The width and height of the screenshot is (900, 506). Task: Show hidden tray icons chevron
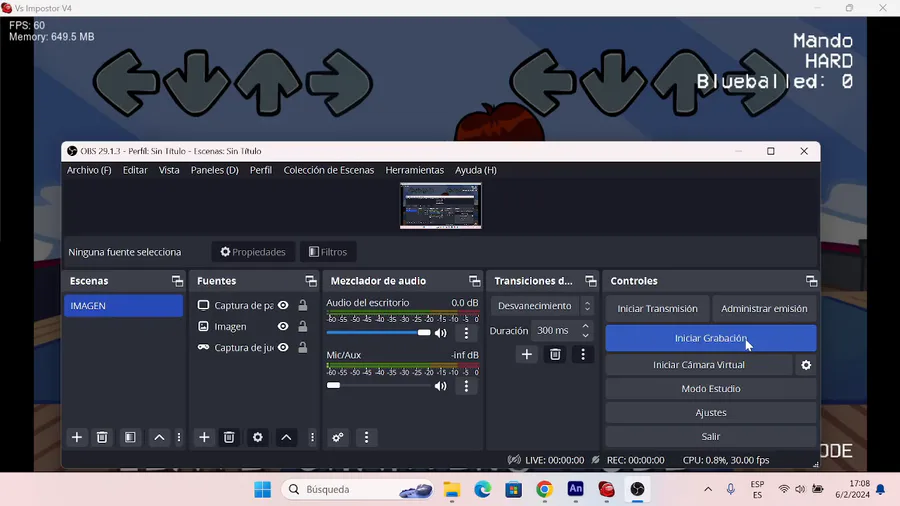708,489
